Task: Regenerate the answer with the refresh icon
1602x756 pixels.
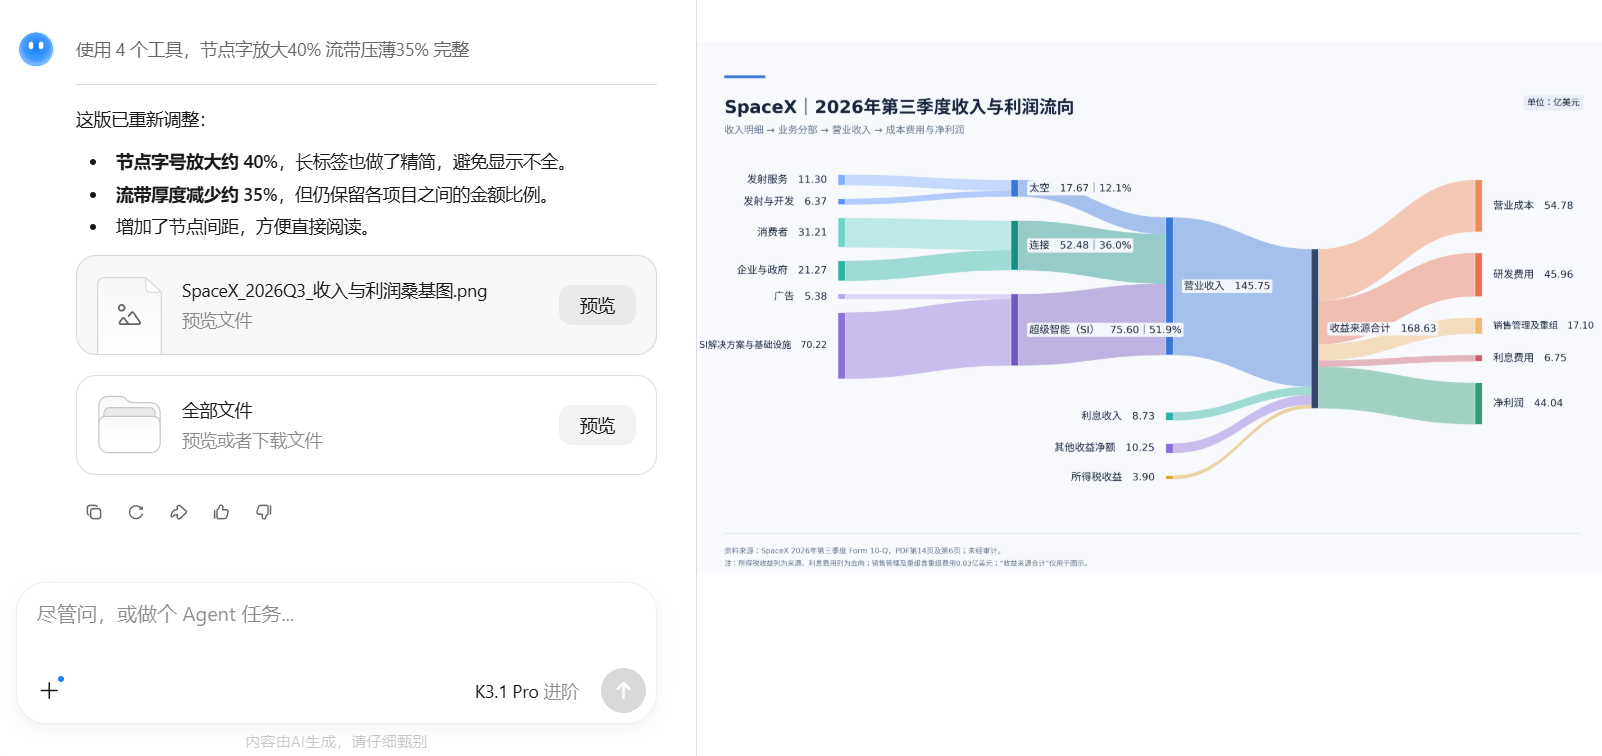Action: click(136, 512)
